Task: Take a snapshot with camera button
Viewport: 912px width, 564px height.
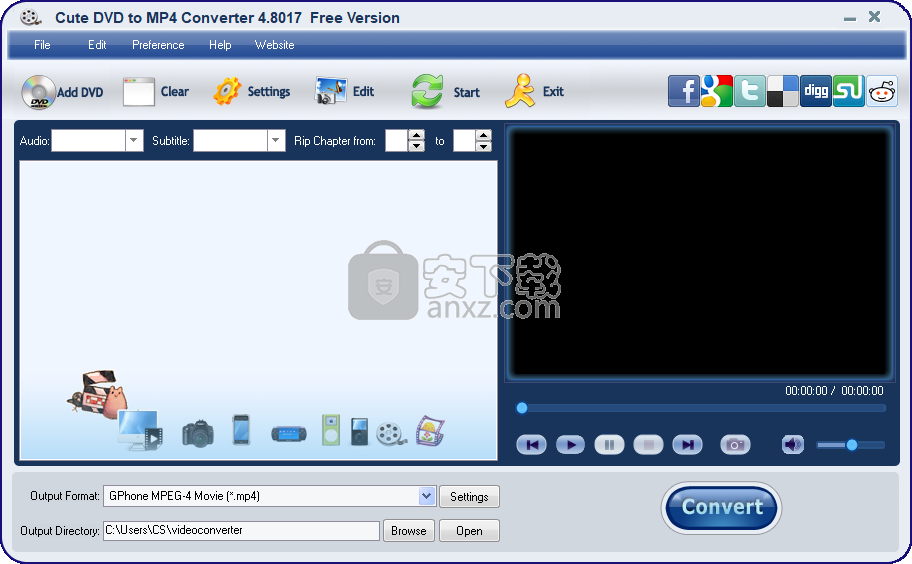Action: [x=735, y=445]
